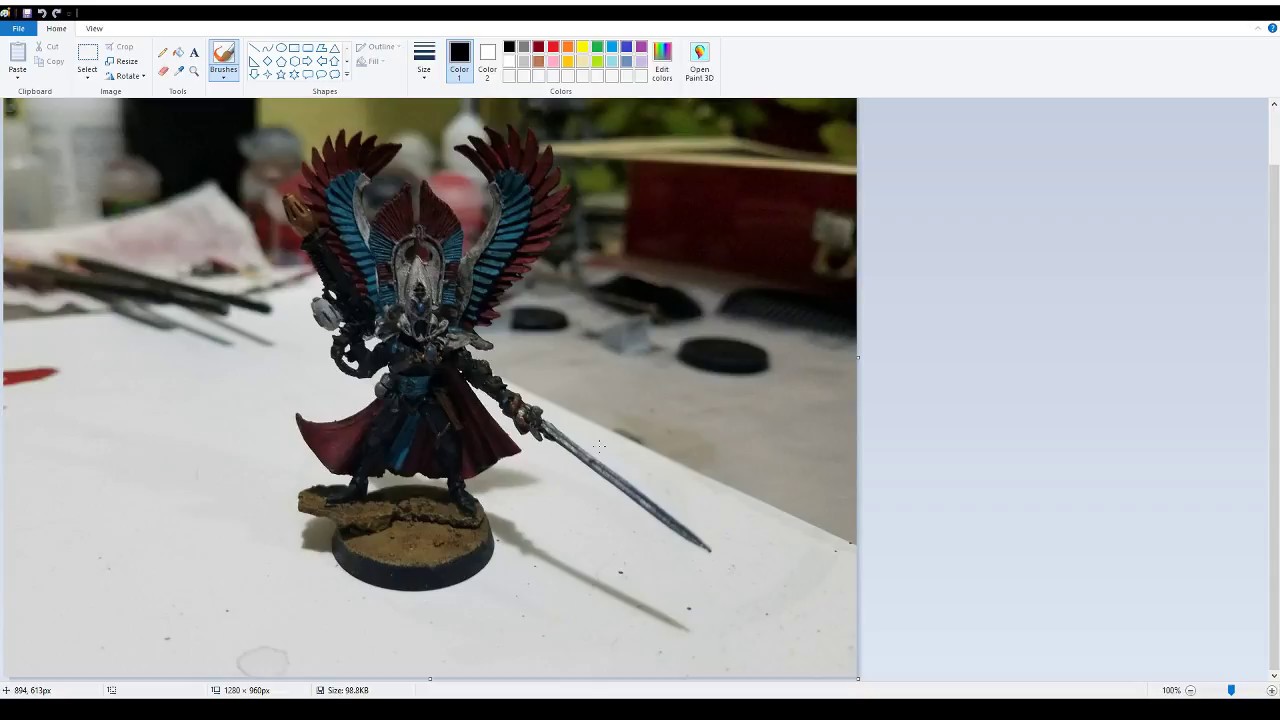Open Paint Help question mark icon

pos(1272,28)
